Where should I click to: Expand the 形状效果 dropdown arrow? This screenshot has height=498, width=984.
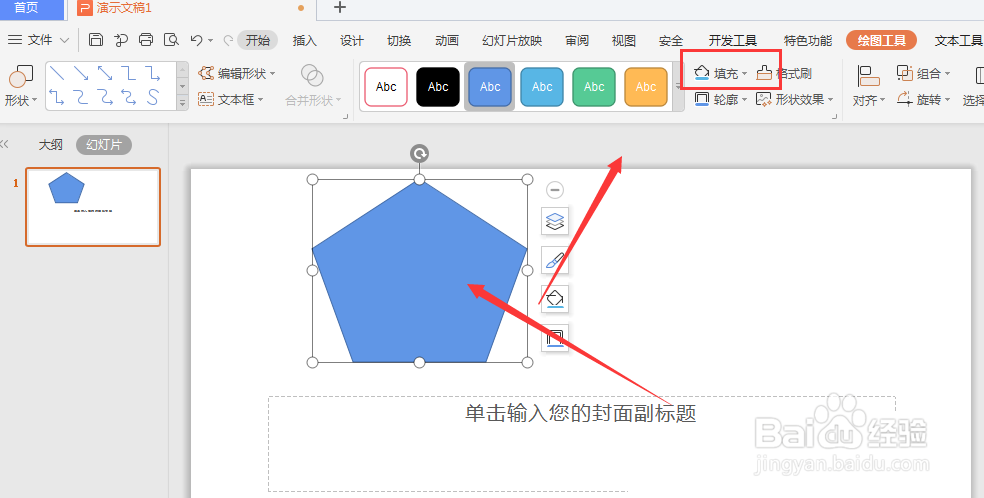click(x=830, y=100)
